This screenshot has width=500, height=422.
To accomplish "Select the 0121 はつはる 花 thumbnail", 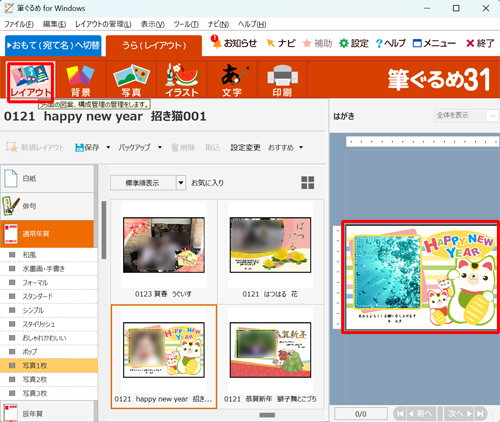I will pos(270,252).
